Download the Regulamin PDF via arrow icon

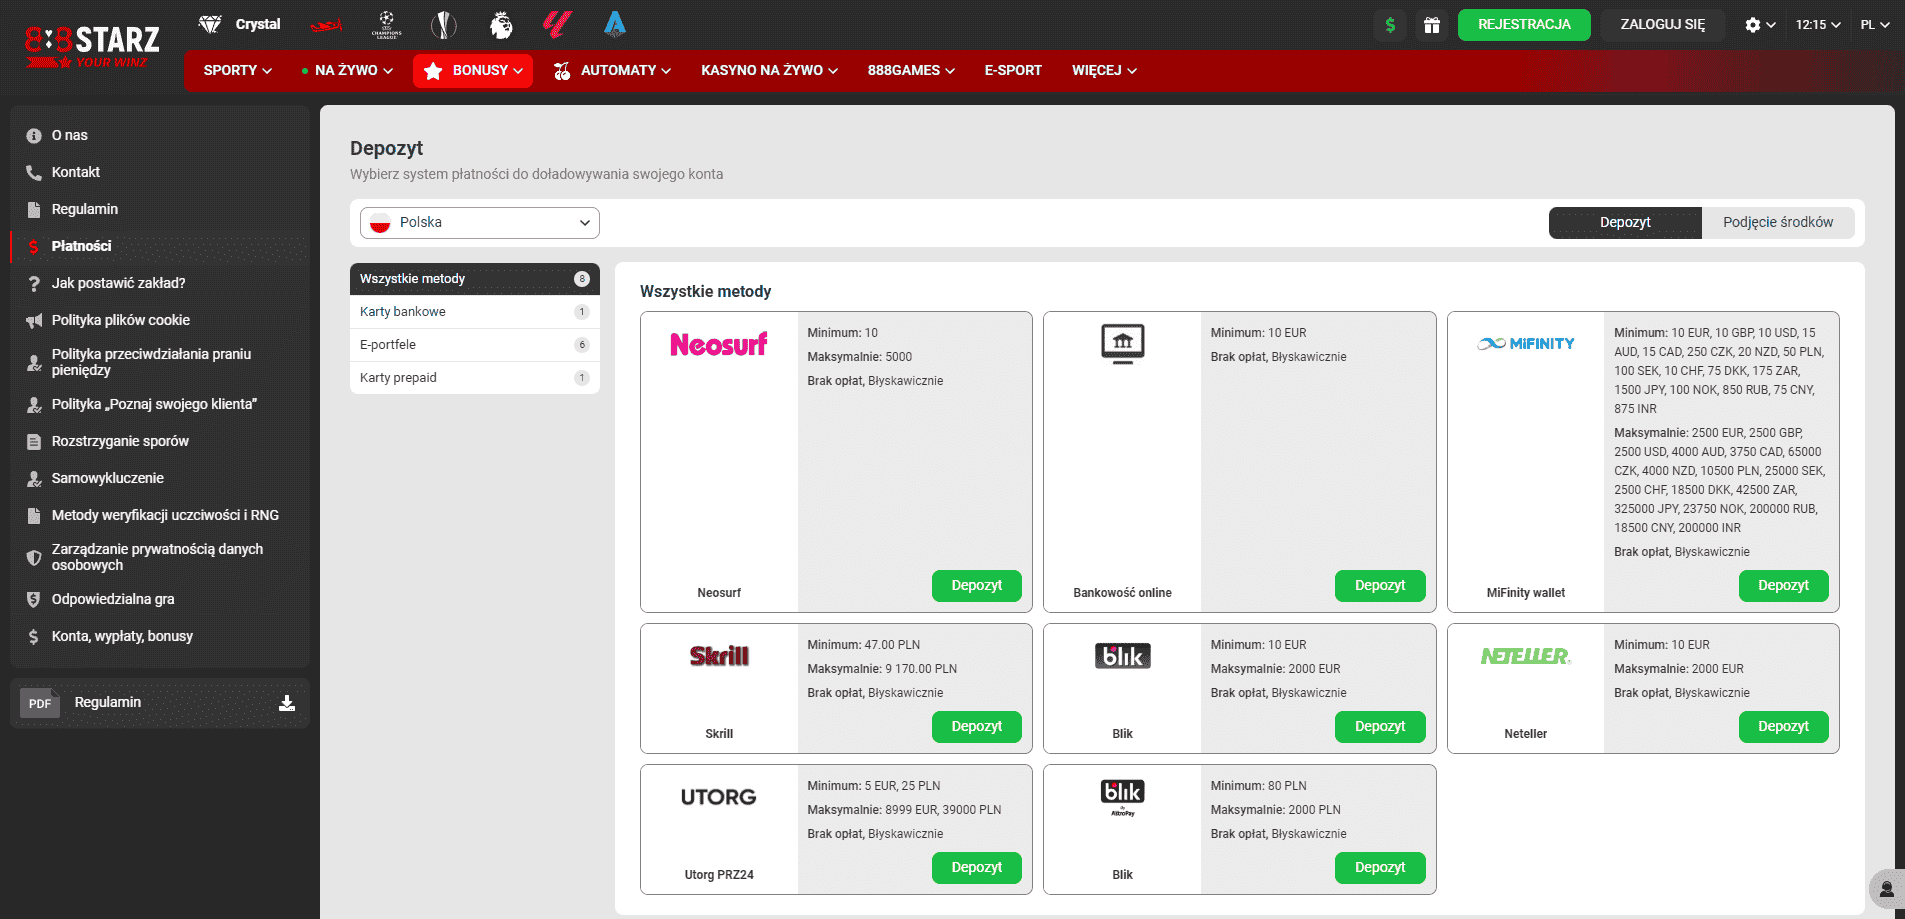coord(287,703)
